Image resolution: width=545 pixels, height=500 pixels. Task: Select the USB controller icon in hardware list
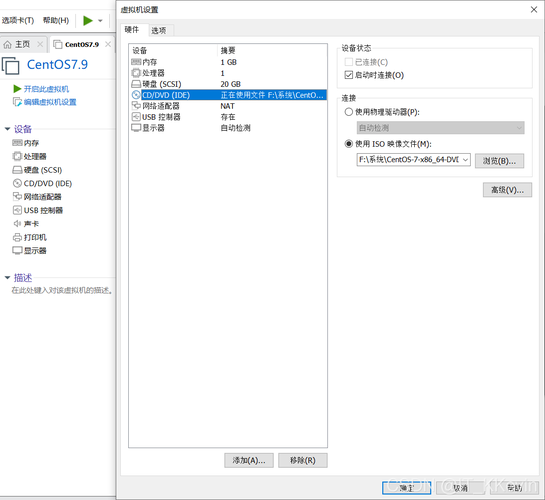tap(136, 117)
